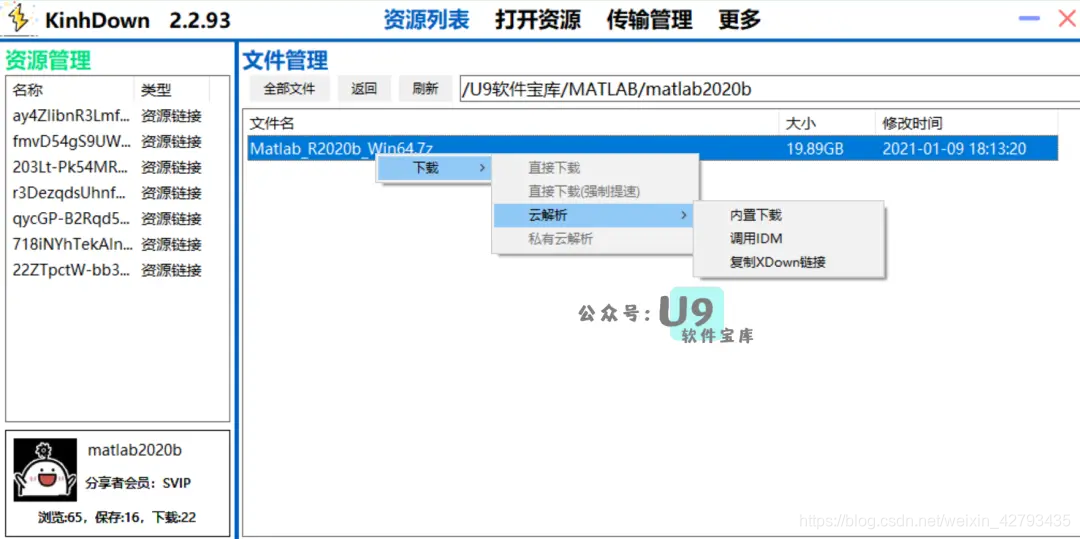Click the 文件名 column header
This screenshot has height=539, width=1080.
[x=513, y=124]
